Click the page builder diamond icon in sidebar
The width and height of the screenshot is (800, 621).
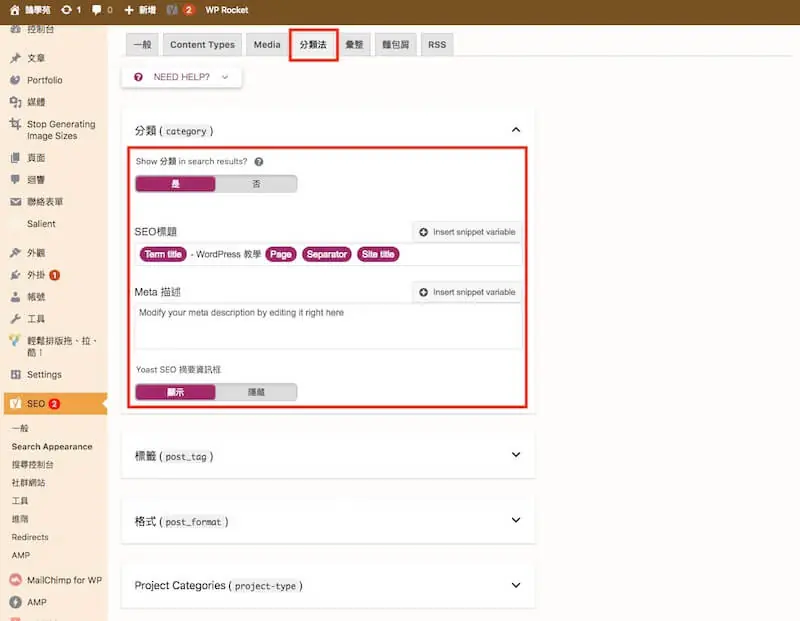[15, 340]
